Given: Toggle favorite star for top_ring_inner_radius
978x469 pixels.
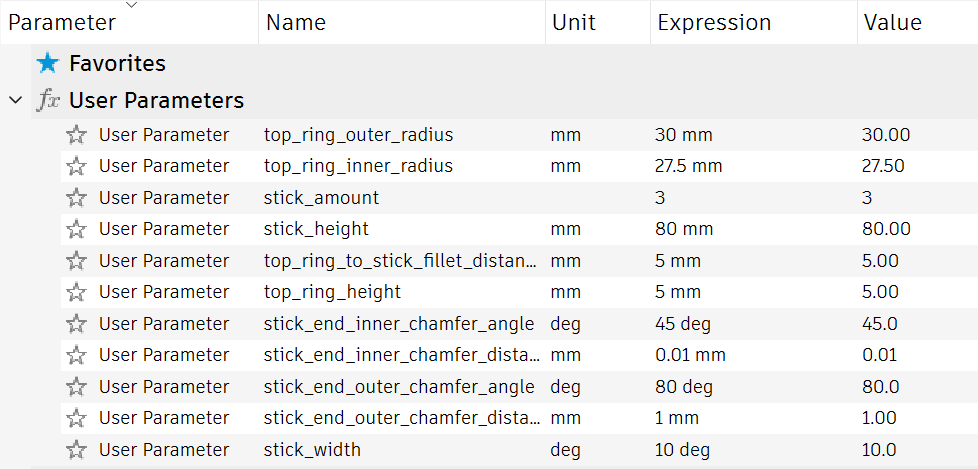Looking at the screenshot, I should point(77,166).
